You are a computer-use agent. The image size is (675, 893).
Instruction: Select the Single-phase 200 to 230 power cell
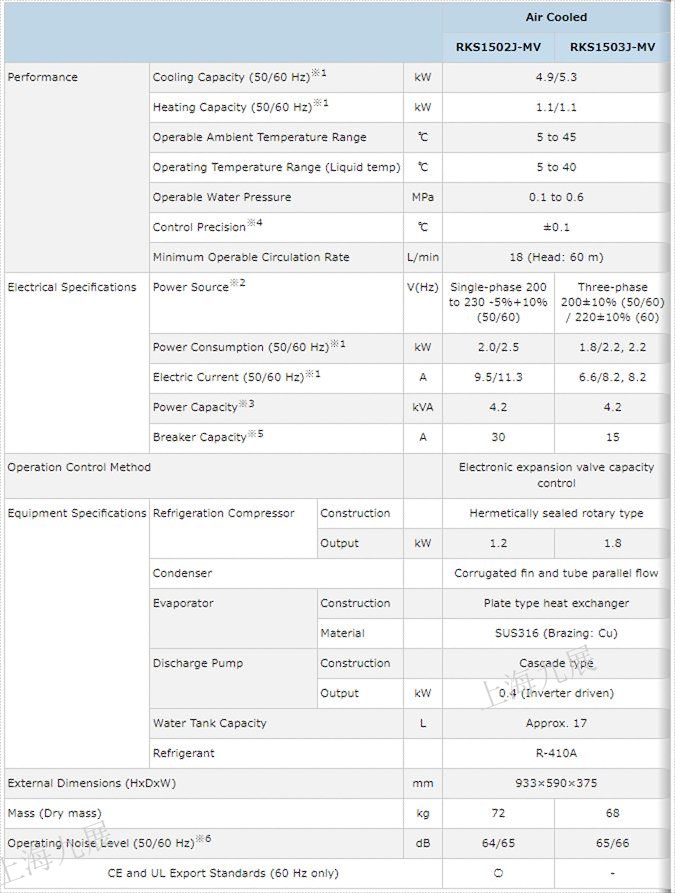(498, 301)
